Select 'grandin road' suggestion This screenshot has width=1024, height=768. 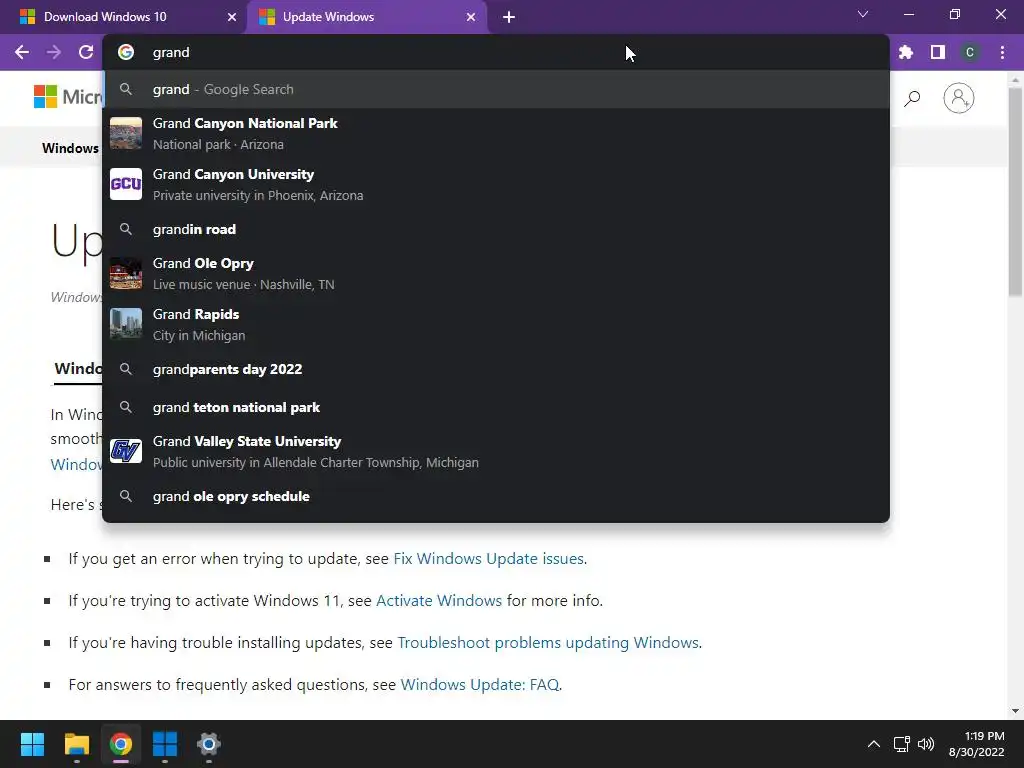(496, 229)
